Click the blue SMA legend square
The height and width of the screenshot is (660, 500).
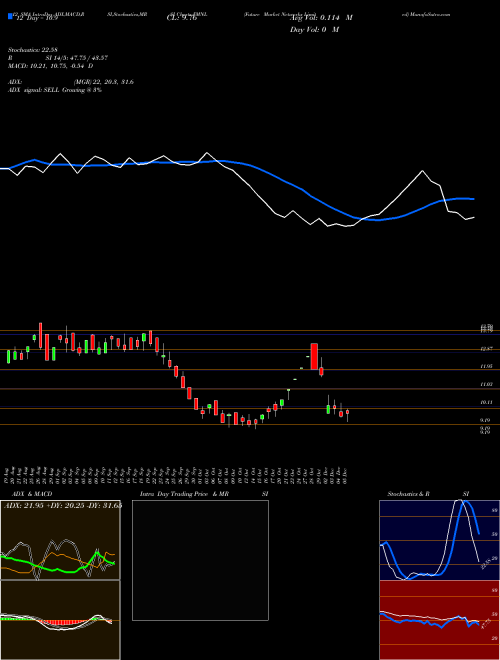click(10, 17)
